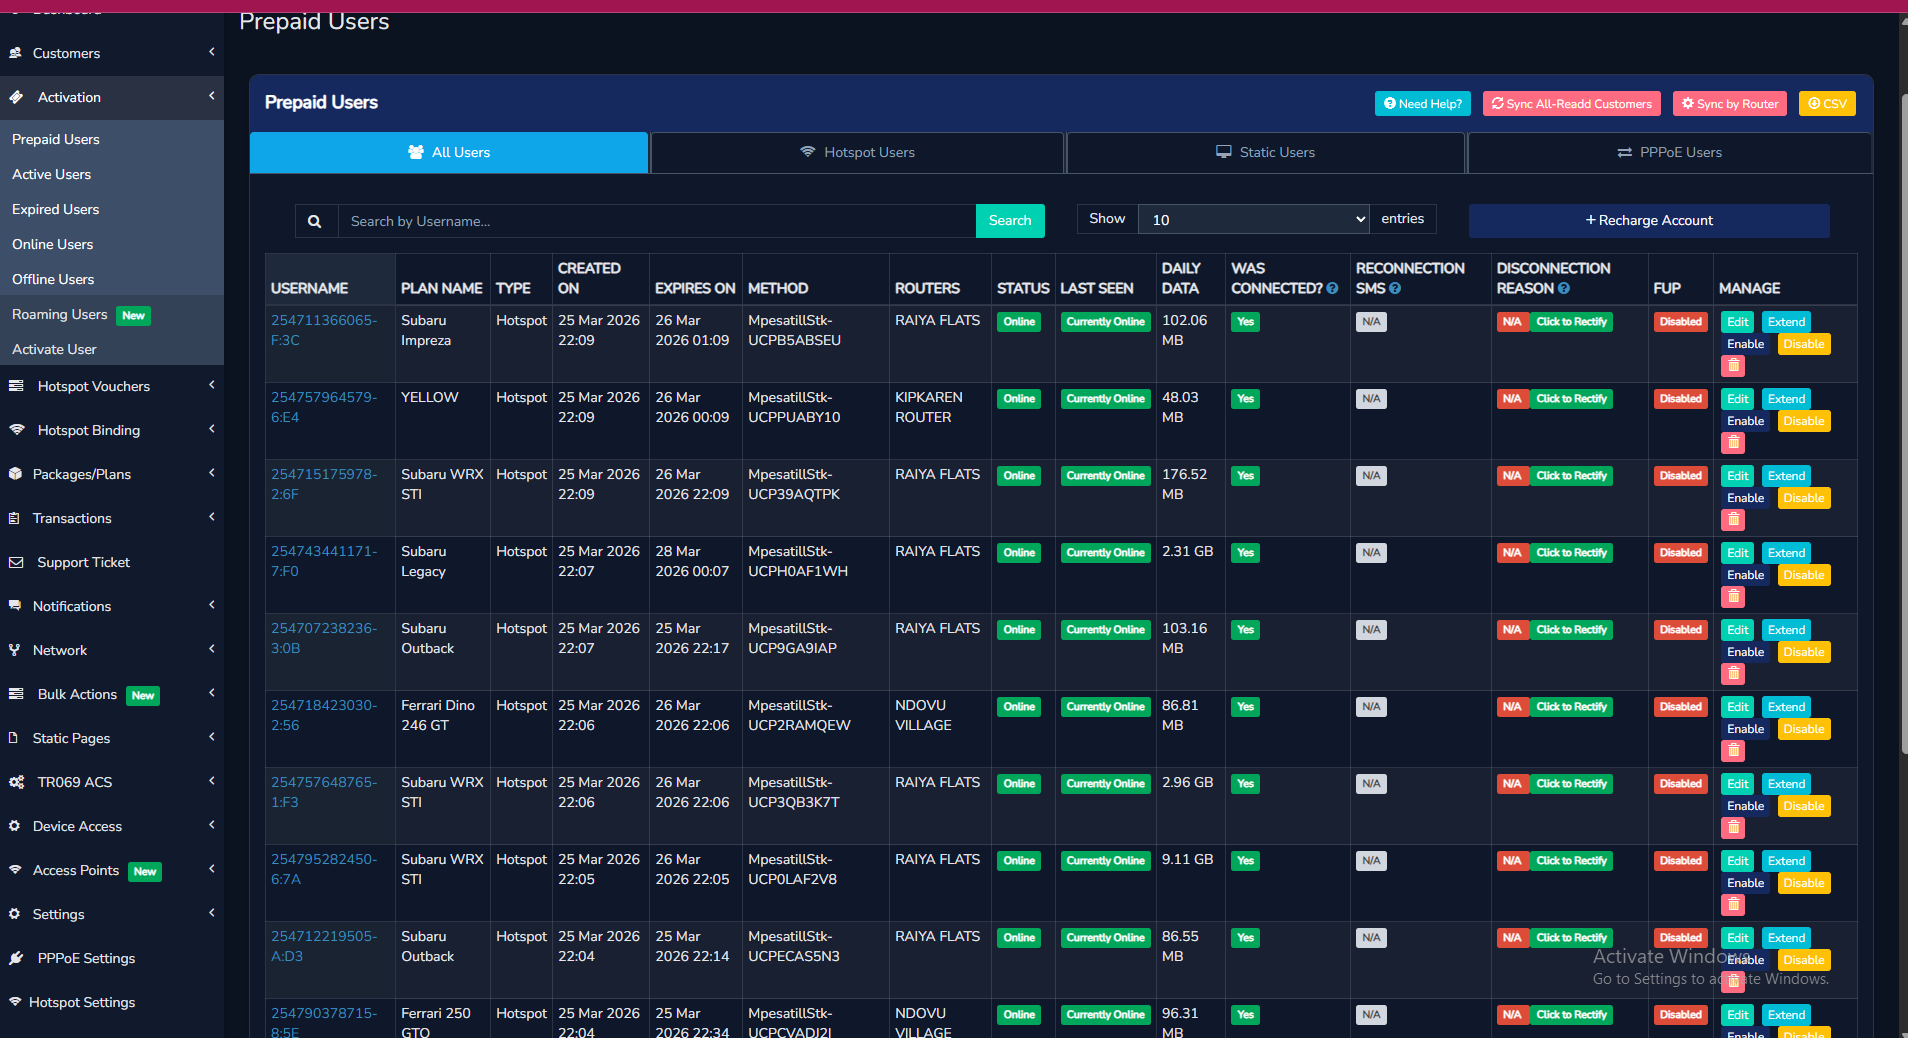
Task: Click the Transactions icon in the sidebar
Action: tap(16, 518)
